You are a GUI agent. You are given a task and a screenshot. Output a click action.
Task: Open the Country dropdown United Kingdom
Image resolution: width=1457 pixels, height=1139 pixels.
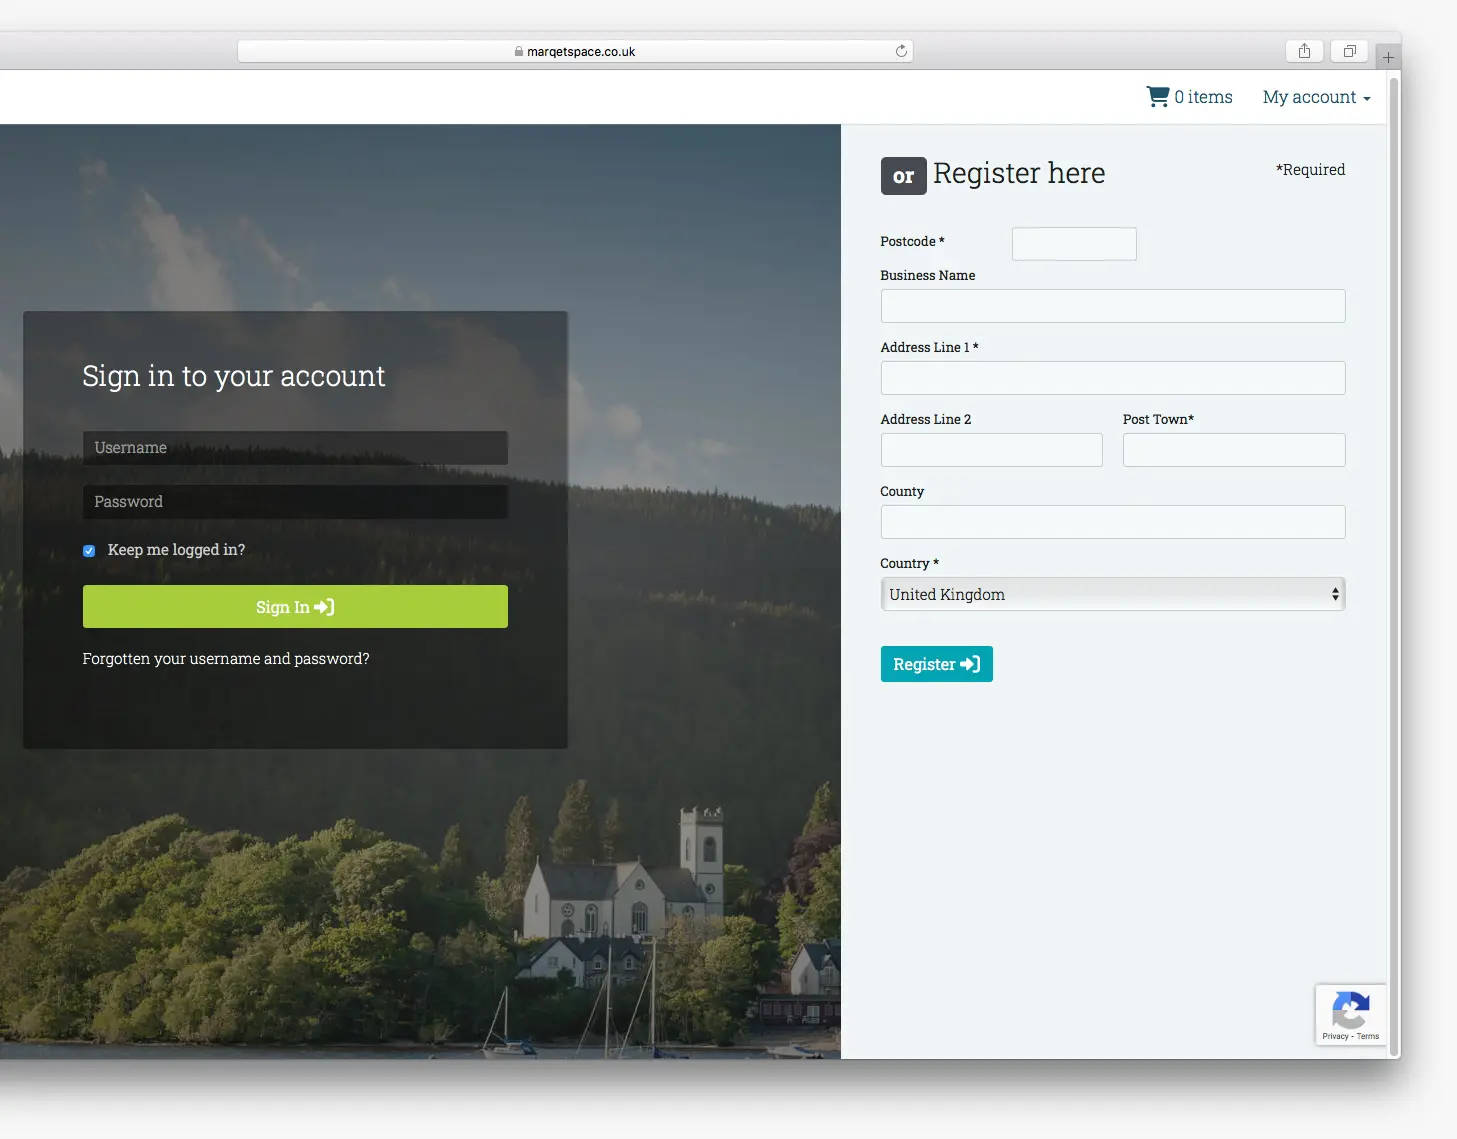pyautogui.click(x=1113, y=594)
